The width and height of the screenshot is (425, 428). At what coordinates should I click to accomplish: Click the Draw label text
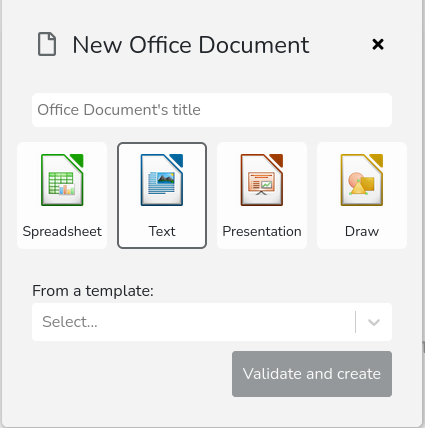(x=362, y=231)
